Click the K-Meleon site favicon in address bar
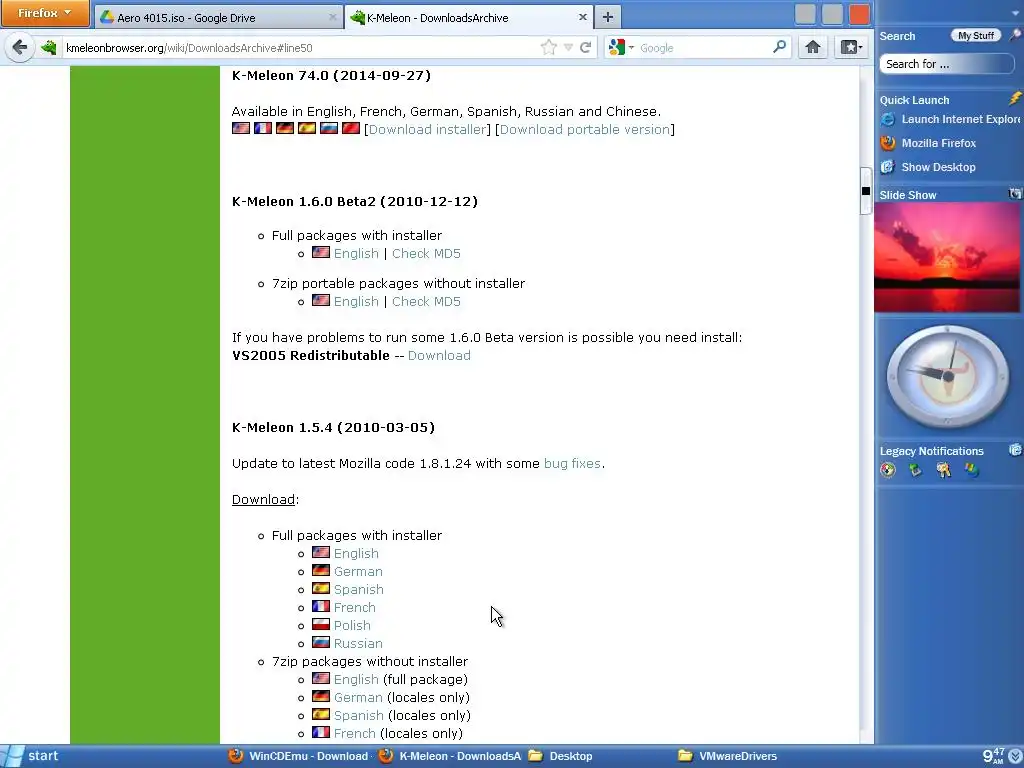 click(49, 47)
